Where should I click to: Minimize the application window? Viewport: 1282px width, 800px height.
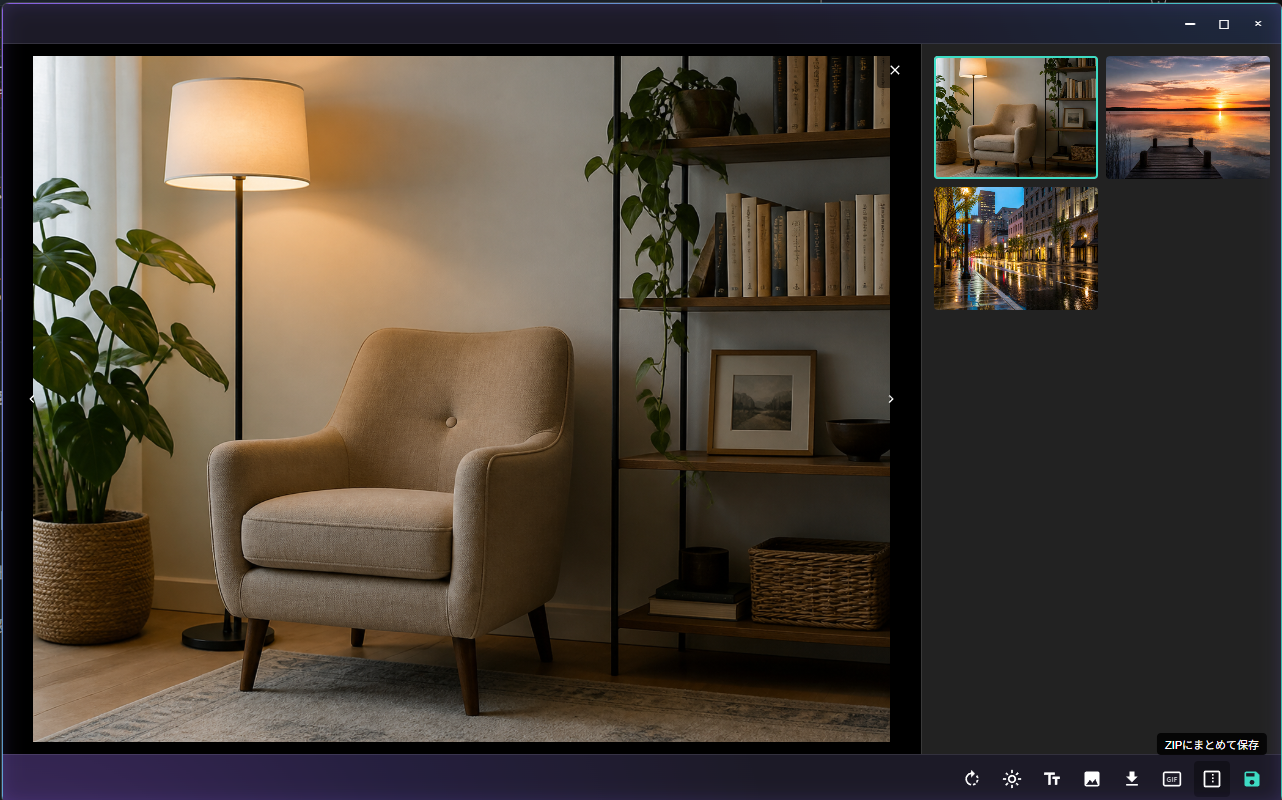pyautogui.click(x=1190, y=24)
